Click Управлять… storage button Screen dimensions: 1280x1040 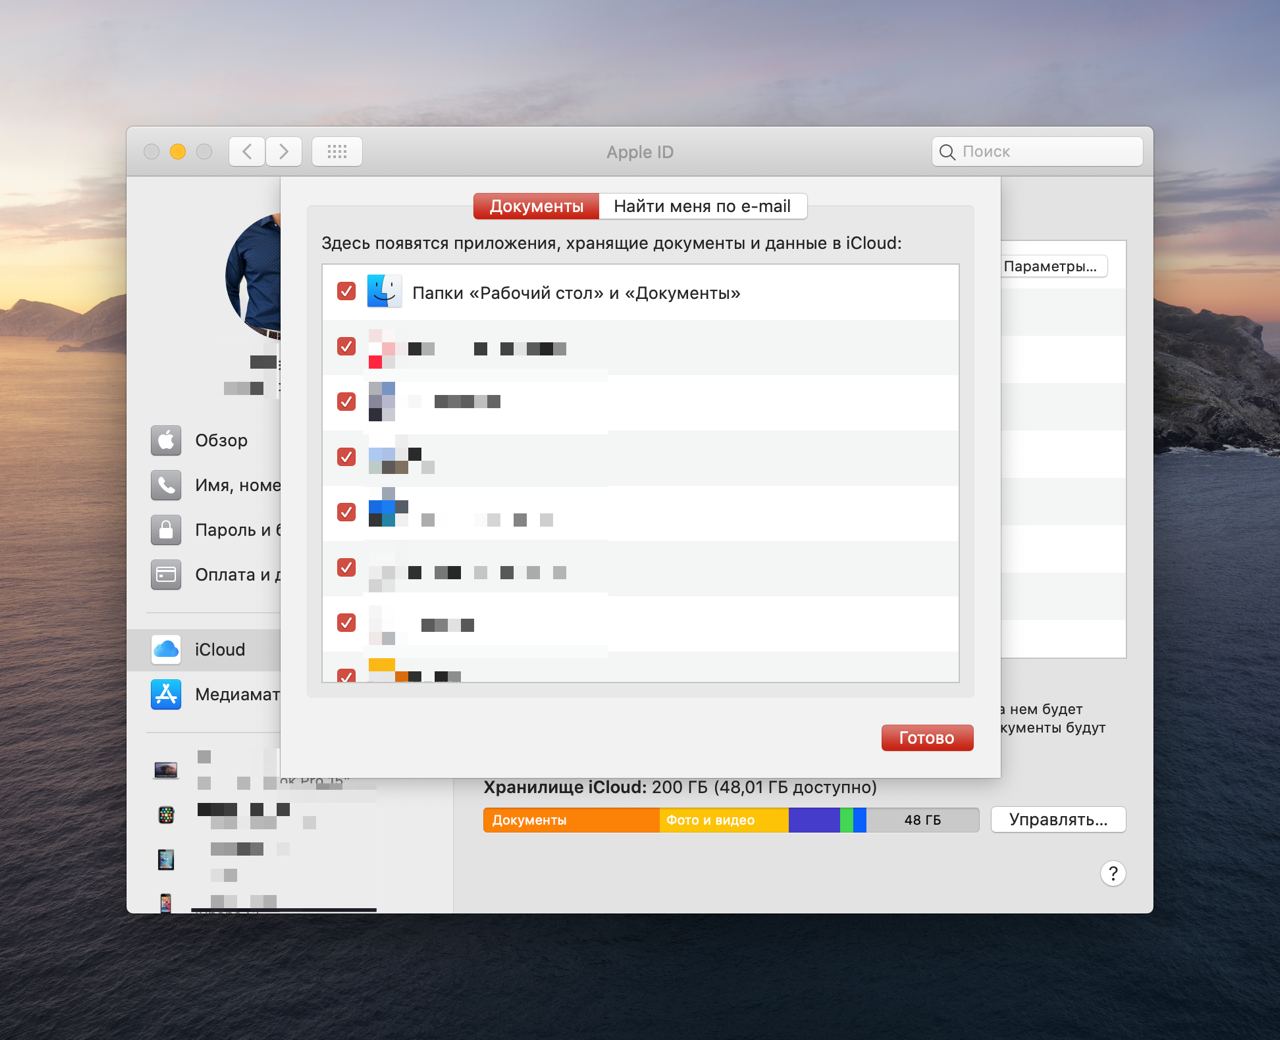[1058, 819]
